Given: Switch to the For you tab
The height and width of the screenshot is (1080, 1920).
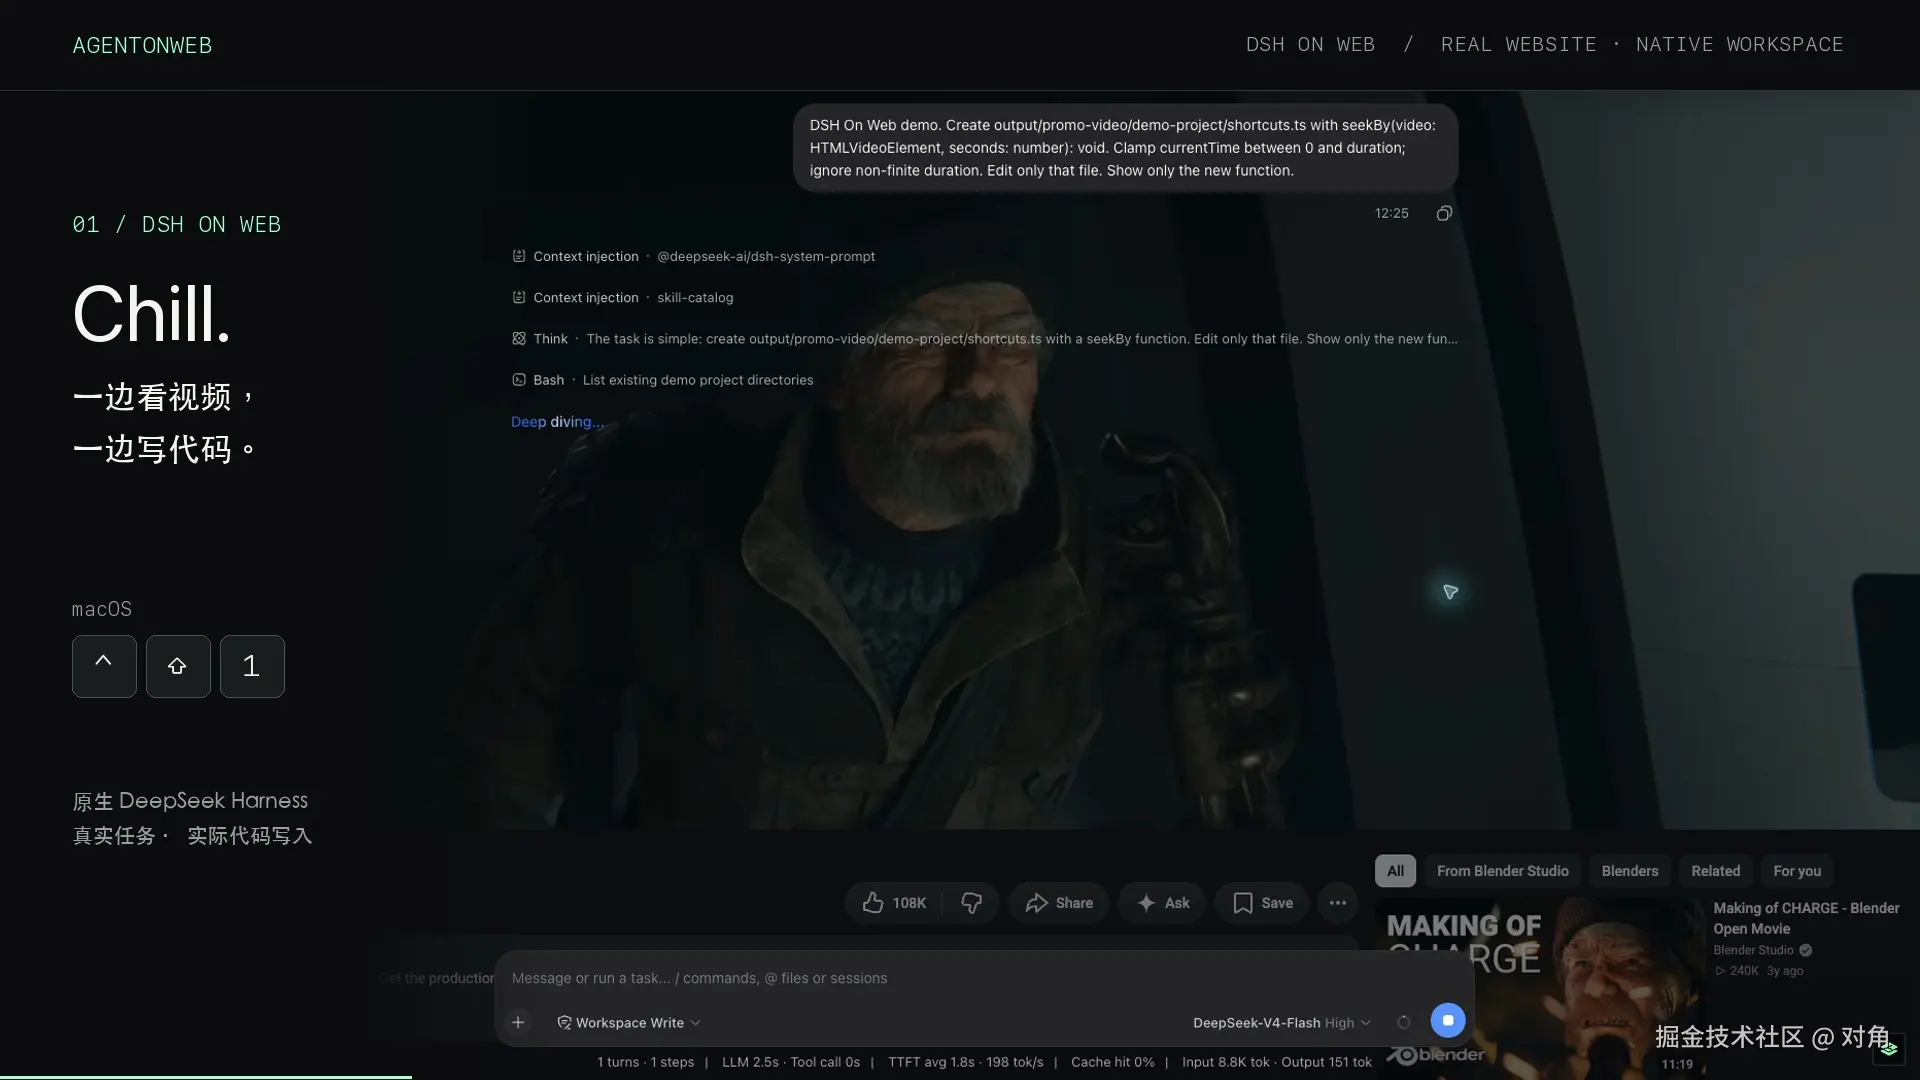Looking at the screenshot, I should tap(1797, 871).
